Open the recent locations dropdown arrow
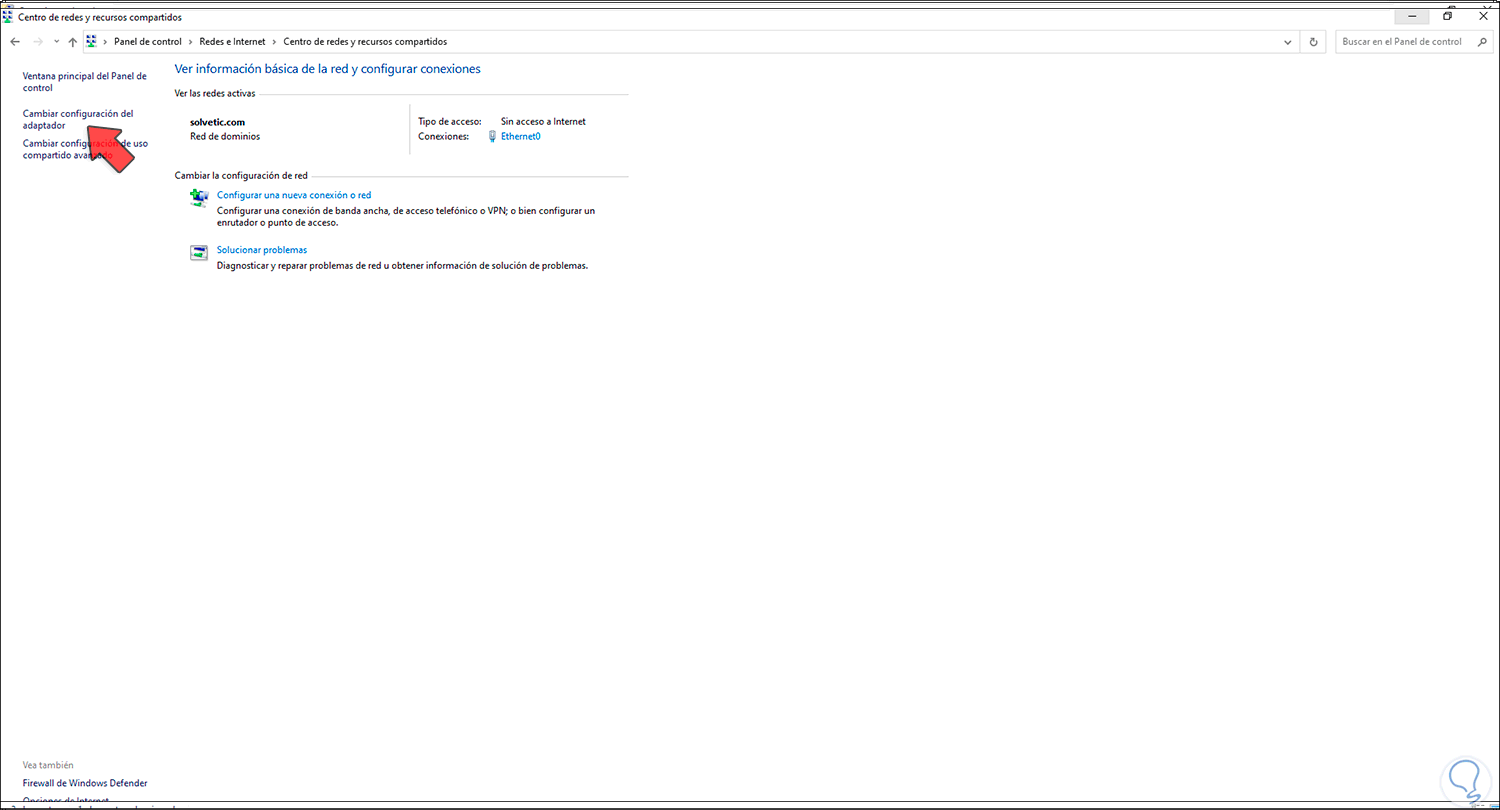Image resolution: width=1500 pixels, height=810 pixels. [56, 42]
